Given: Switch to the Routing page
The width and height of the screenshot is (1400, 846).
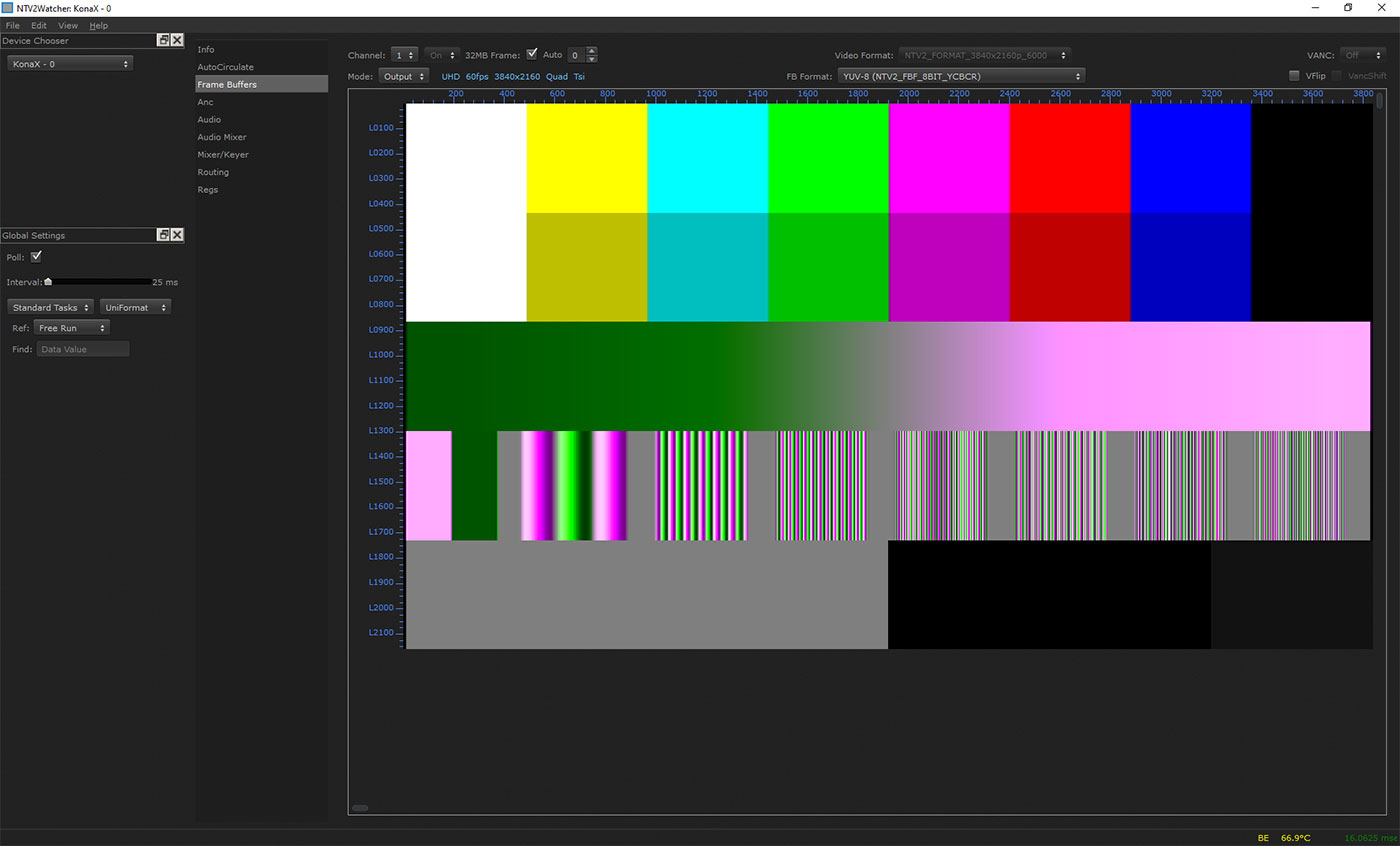Looking at the screenshot, I should click(x=213, y=172).
